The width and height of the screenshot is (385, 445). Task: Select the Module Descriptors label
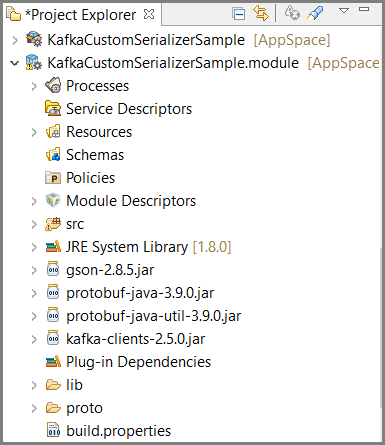point(131,201)
